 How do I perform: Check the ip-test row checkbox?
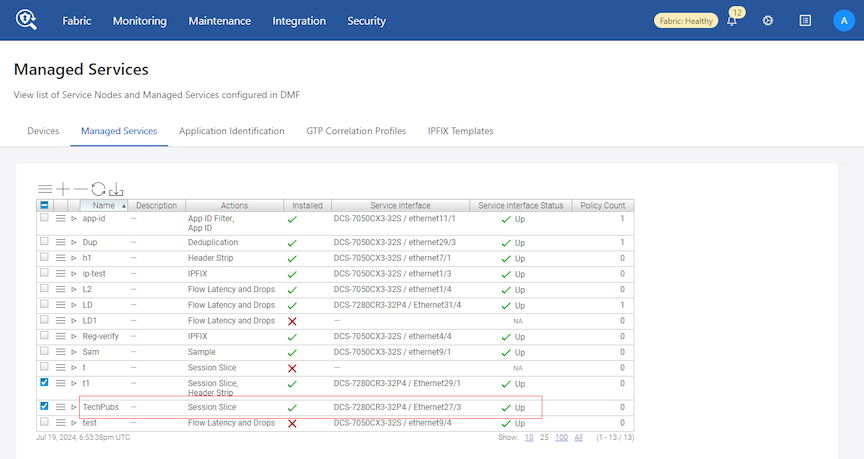(44, 273)
